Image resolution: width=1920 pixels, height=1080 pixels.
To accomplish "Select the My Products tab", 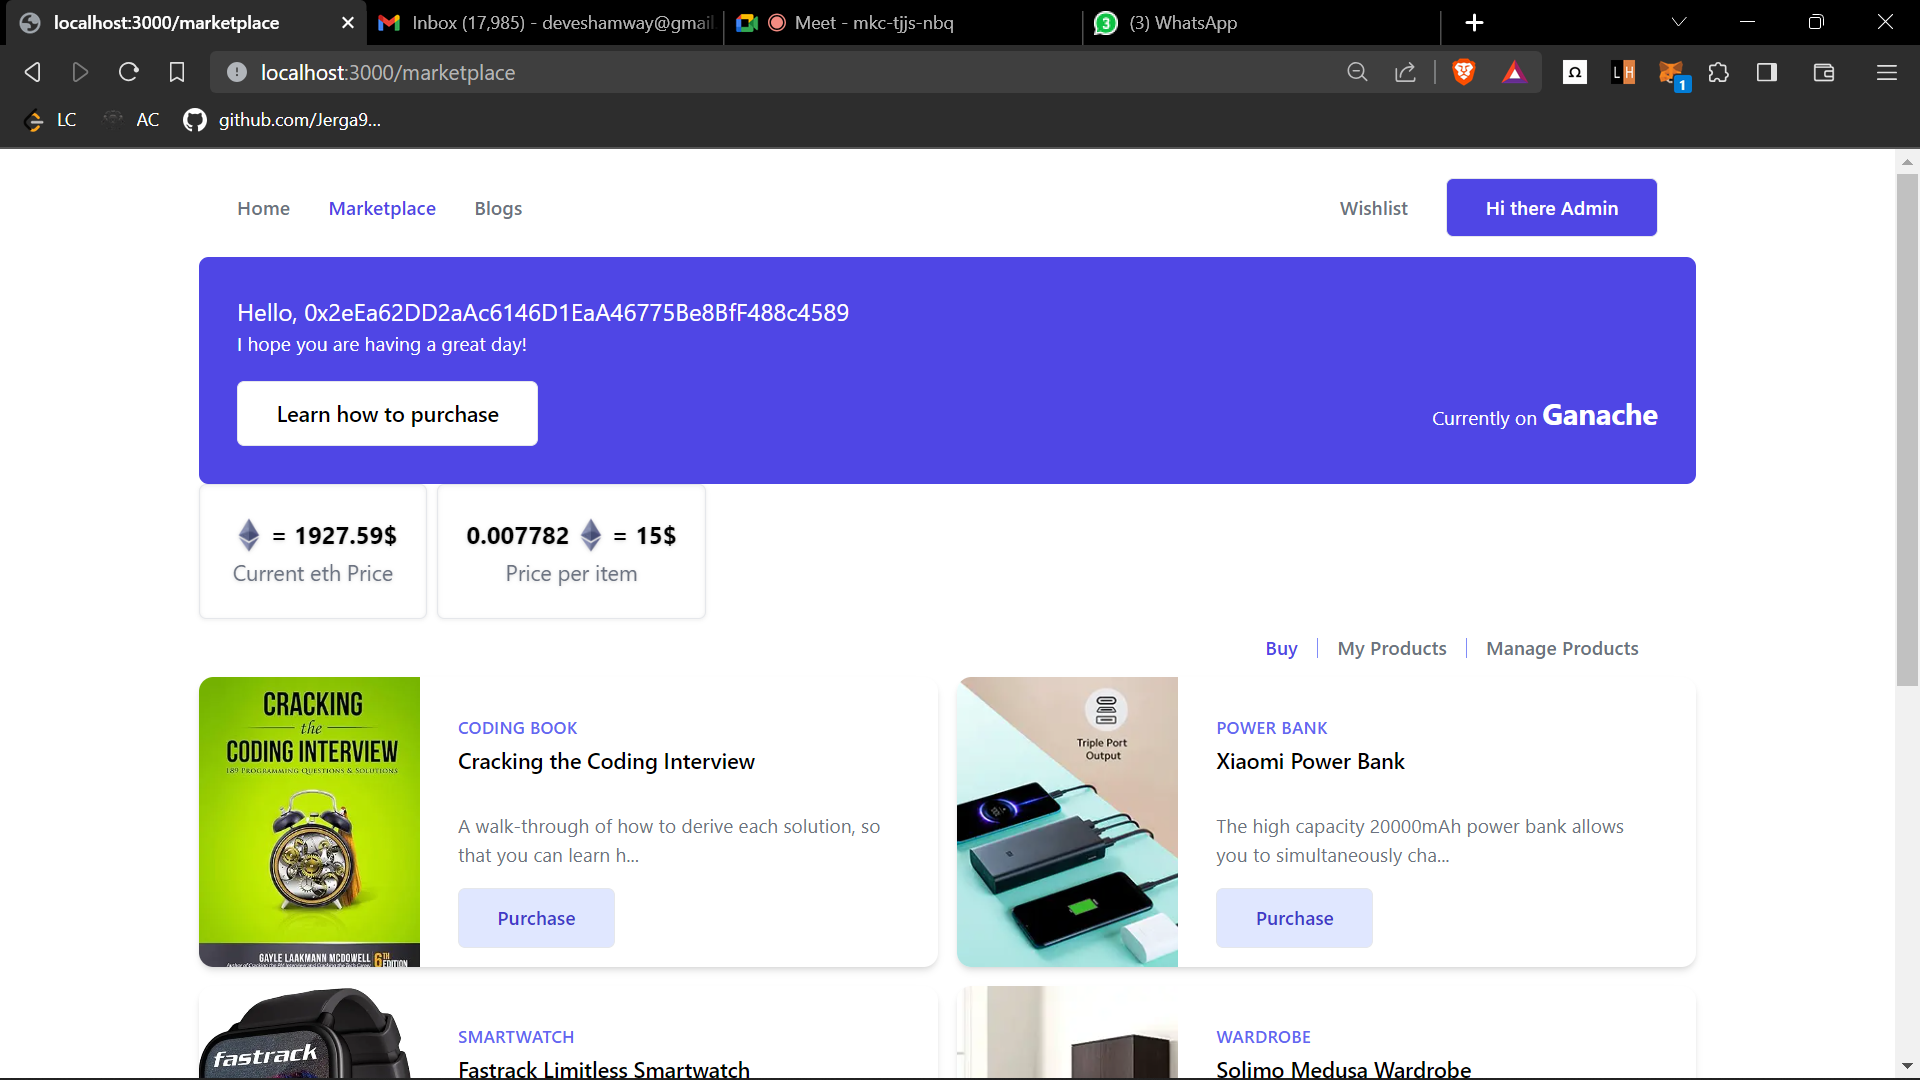I will coord(1391,648).
